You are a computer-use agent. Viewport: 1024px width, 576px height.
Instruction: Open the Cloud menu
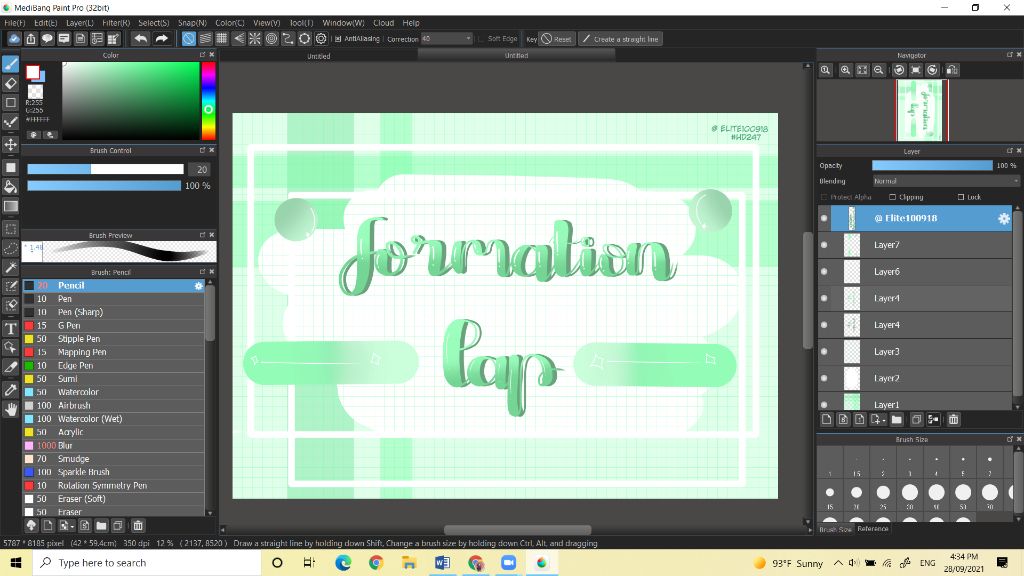(x=383, y=23)
